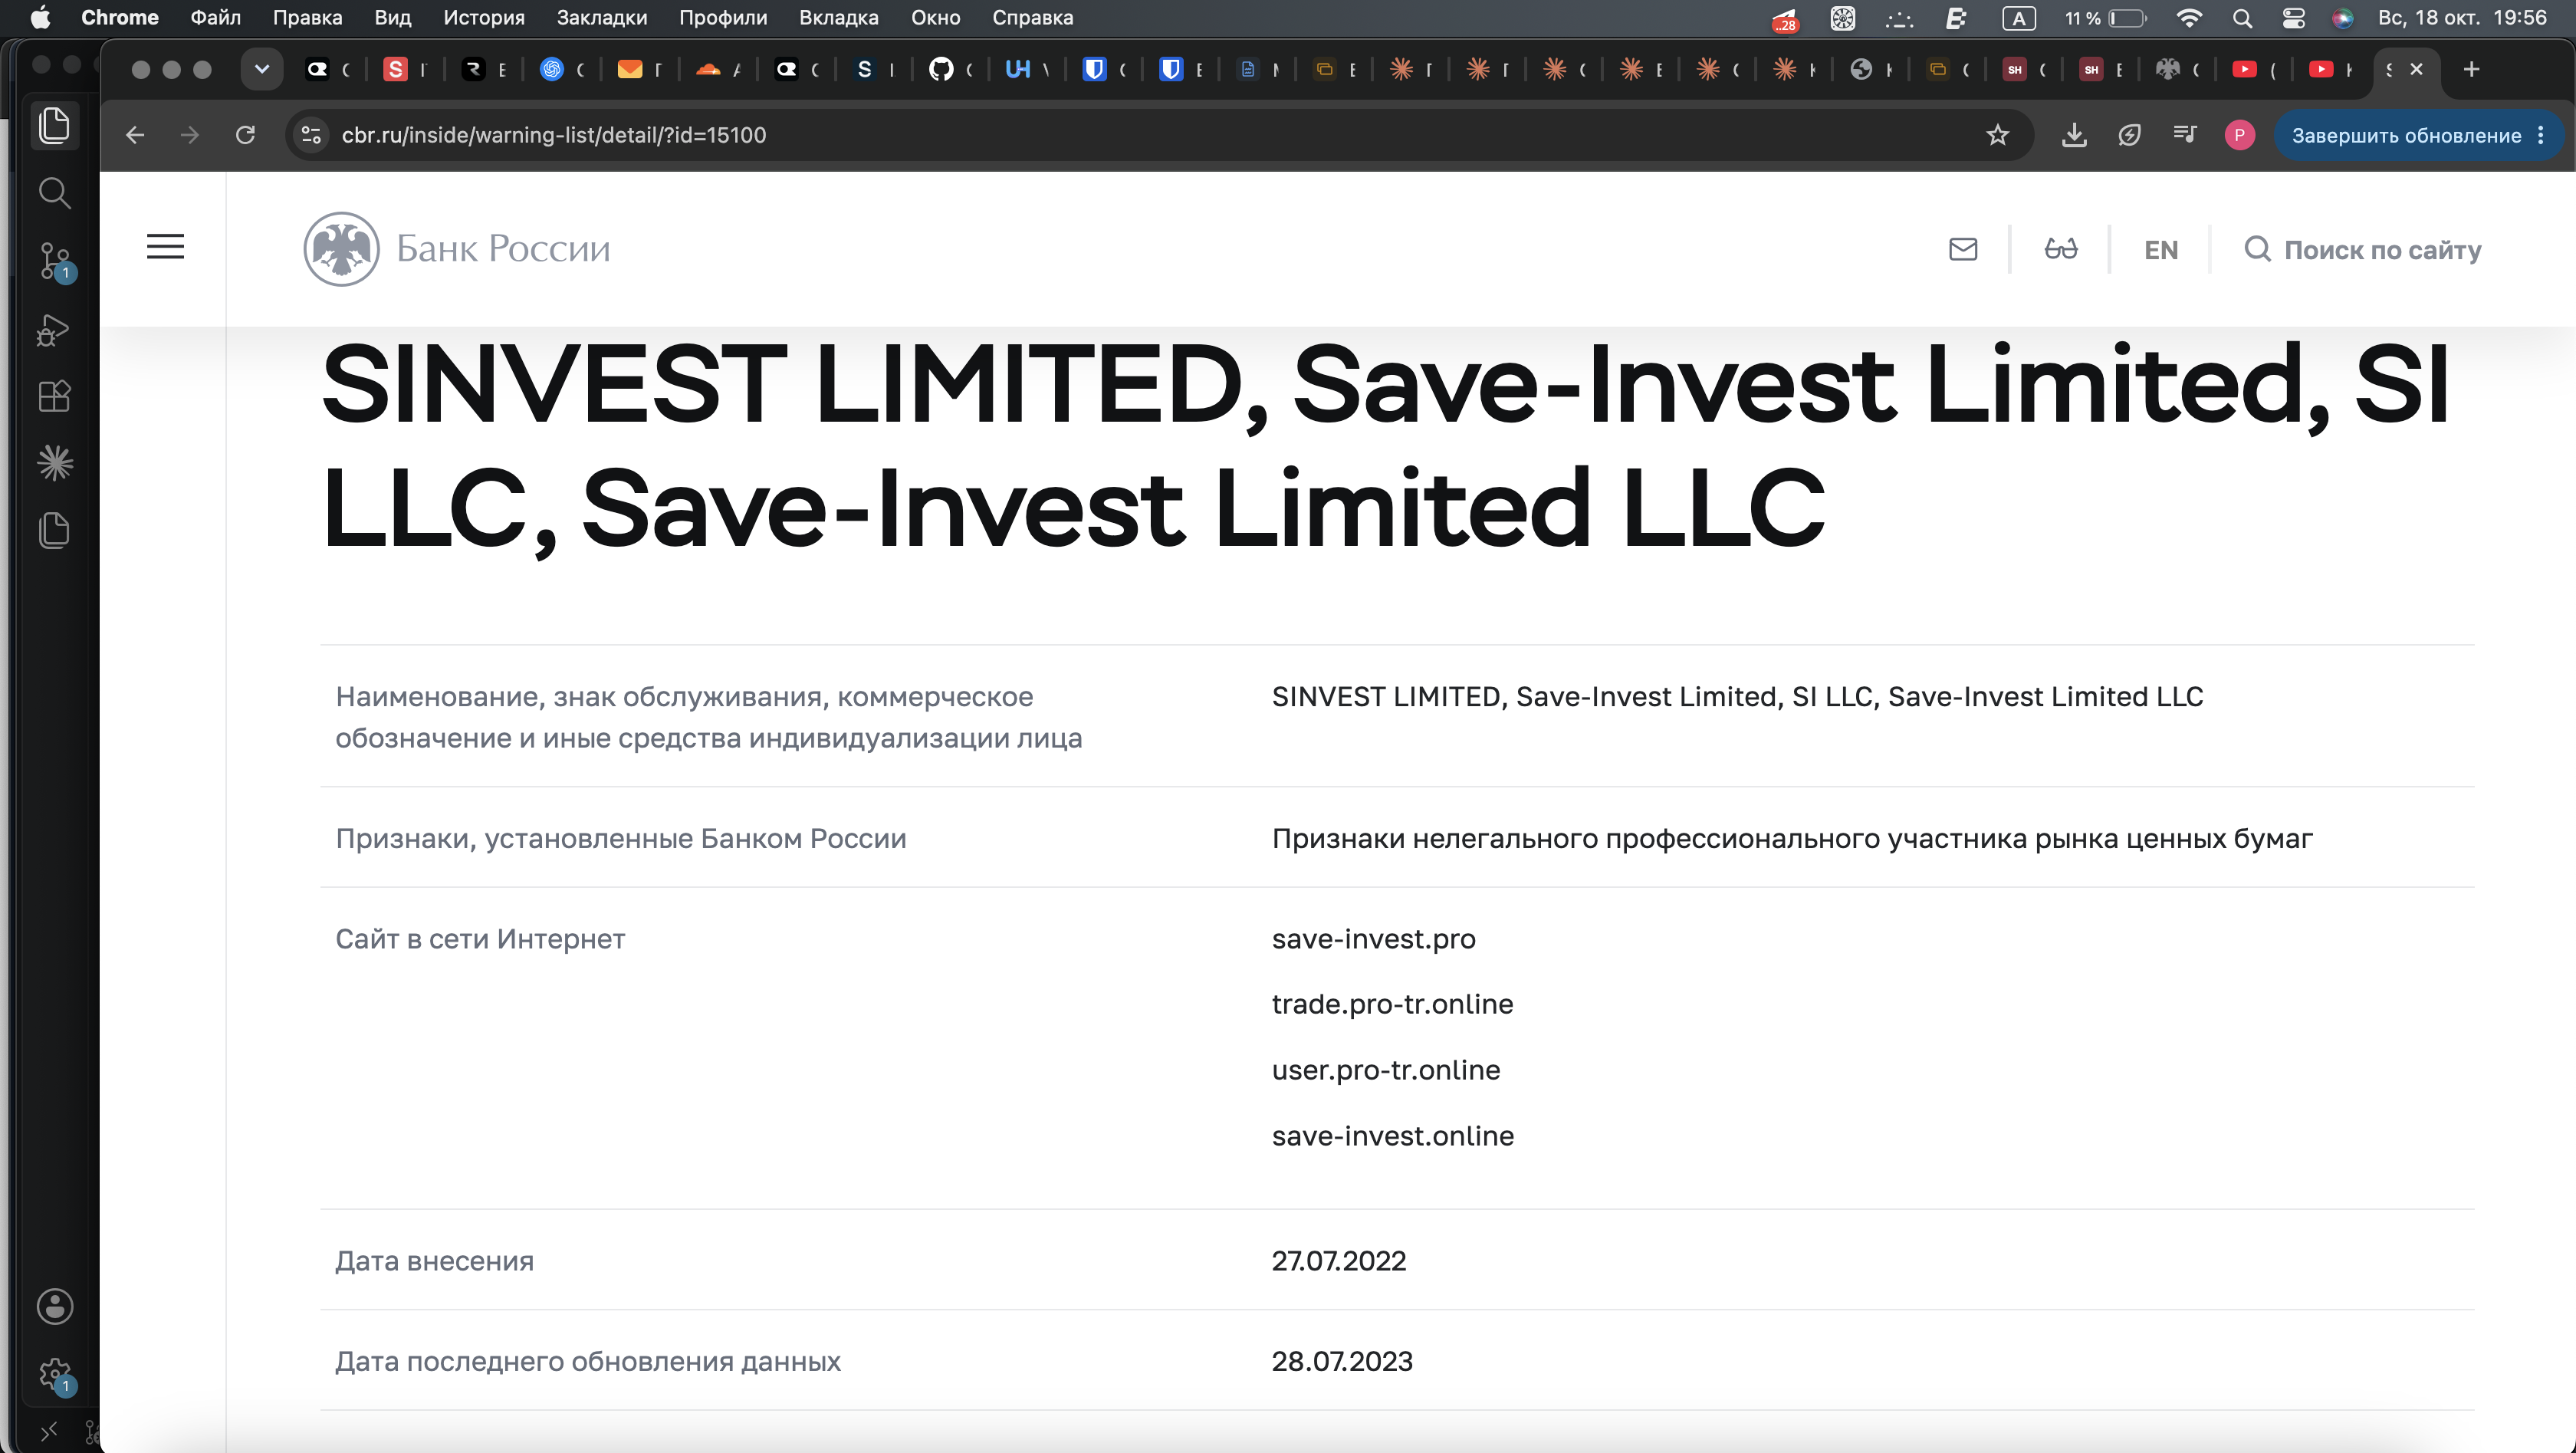Click the date value 28.07.2023
The image size is (2576, 1453).
pyautogui.click(x=1342, y=1361)
